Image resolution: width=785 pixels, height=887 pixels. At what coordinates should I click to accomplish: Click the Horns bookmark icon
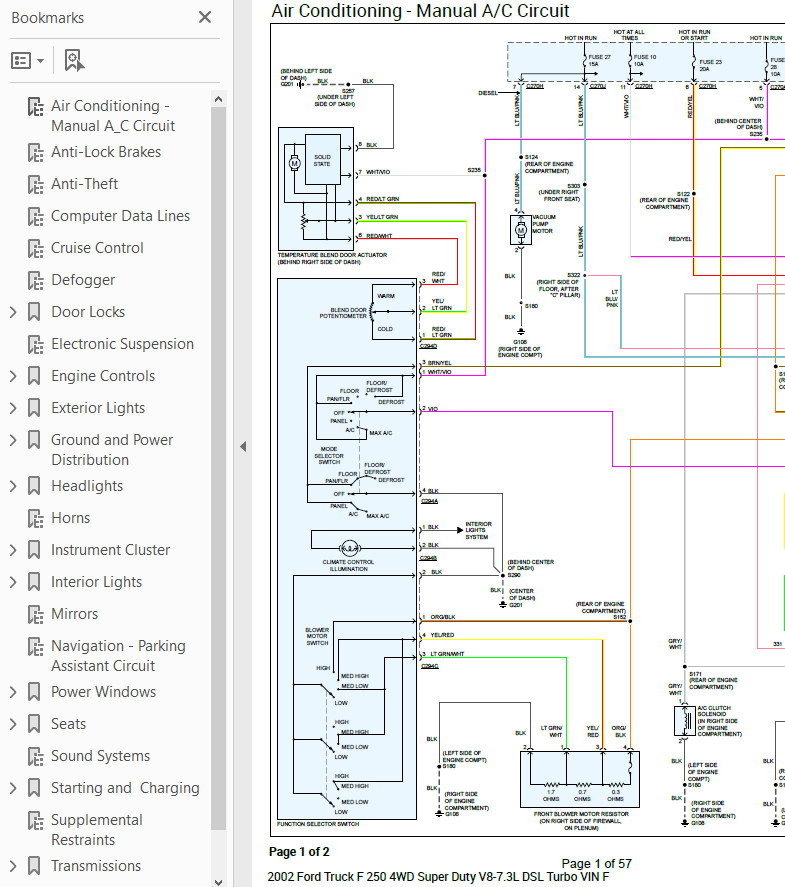35,518
